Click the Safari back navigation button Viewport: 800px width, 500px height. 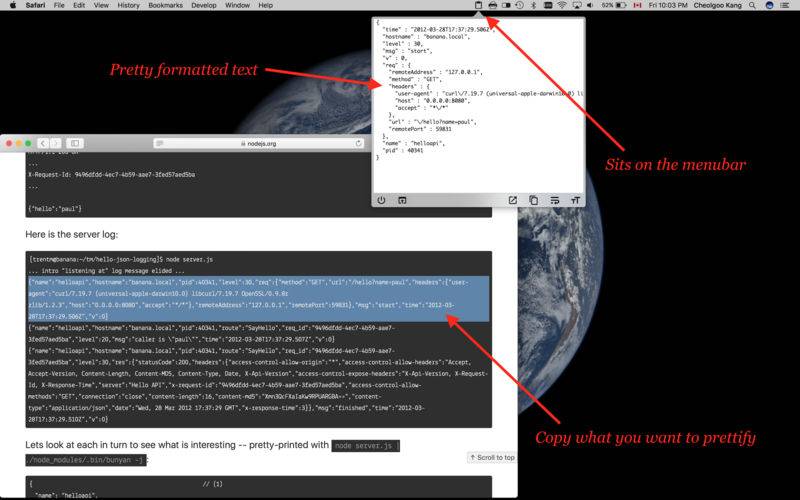[x=43, y=143]
